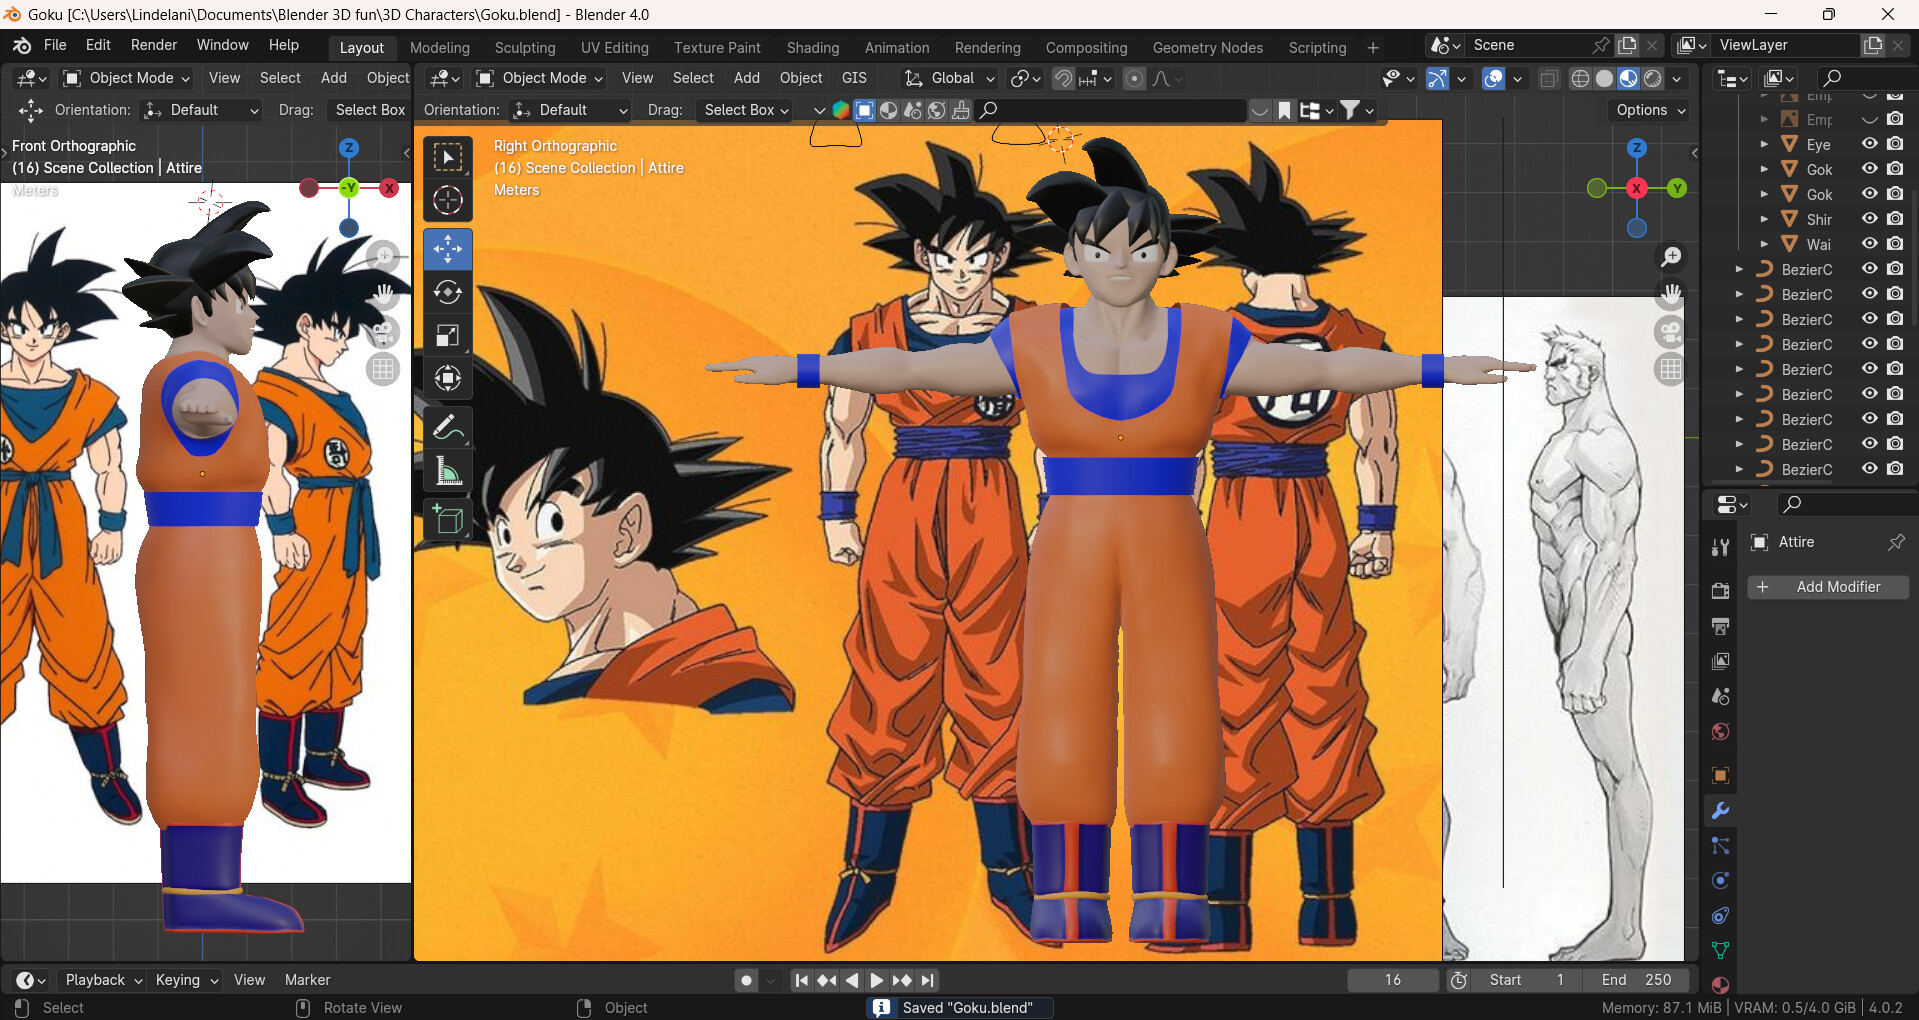1919x1020 pixels.
Task: Click the current frame field showing 16
Action: pos(1393,980)
